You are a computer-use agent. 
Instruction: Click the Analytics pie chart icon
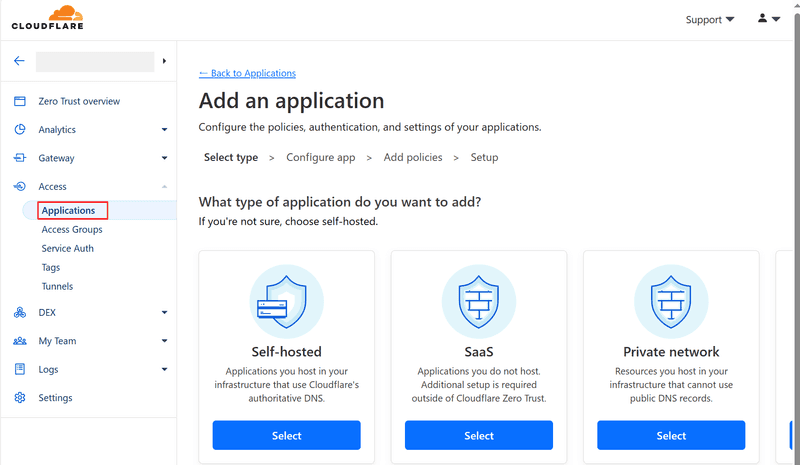(19, 130)
